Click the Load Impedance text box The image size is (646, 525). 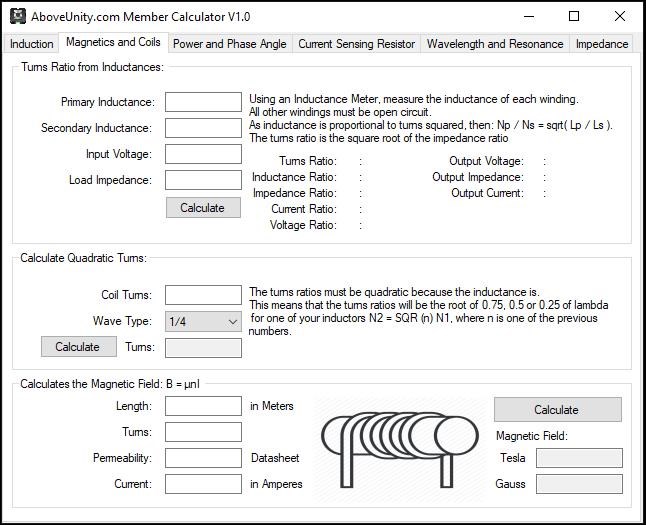(203, 180)
